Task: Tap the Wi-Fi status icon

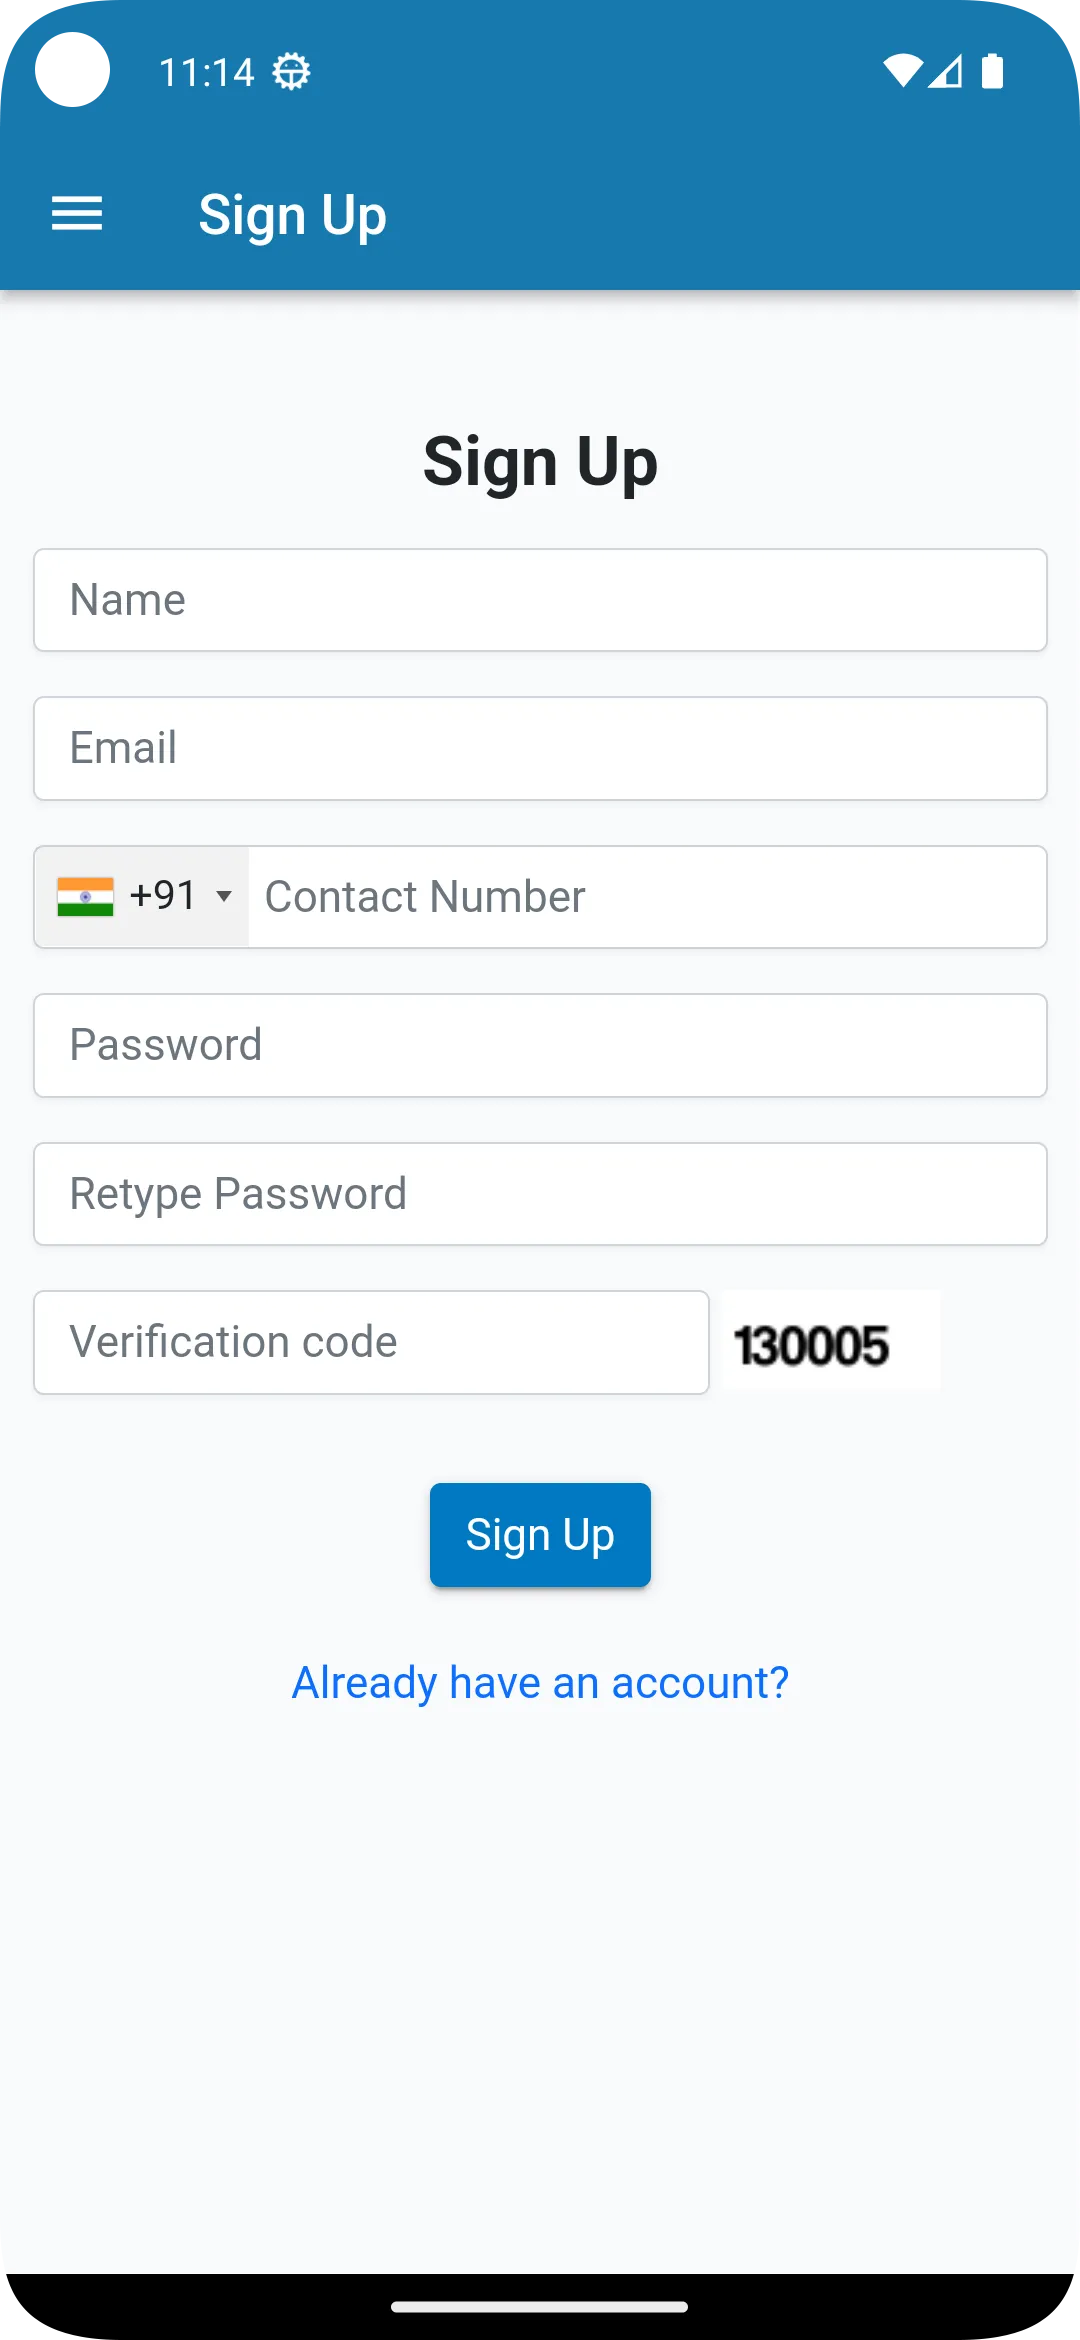Action: (x=902, y=71)
